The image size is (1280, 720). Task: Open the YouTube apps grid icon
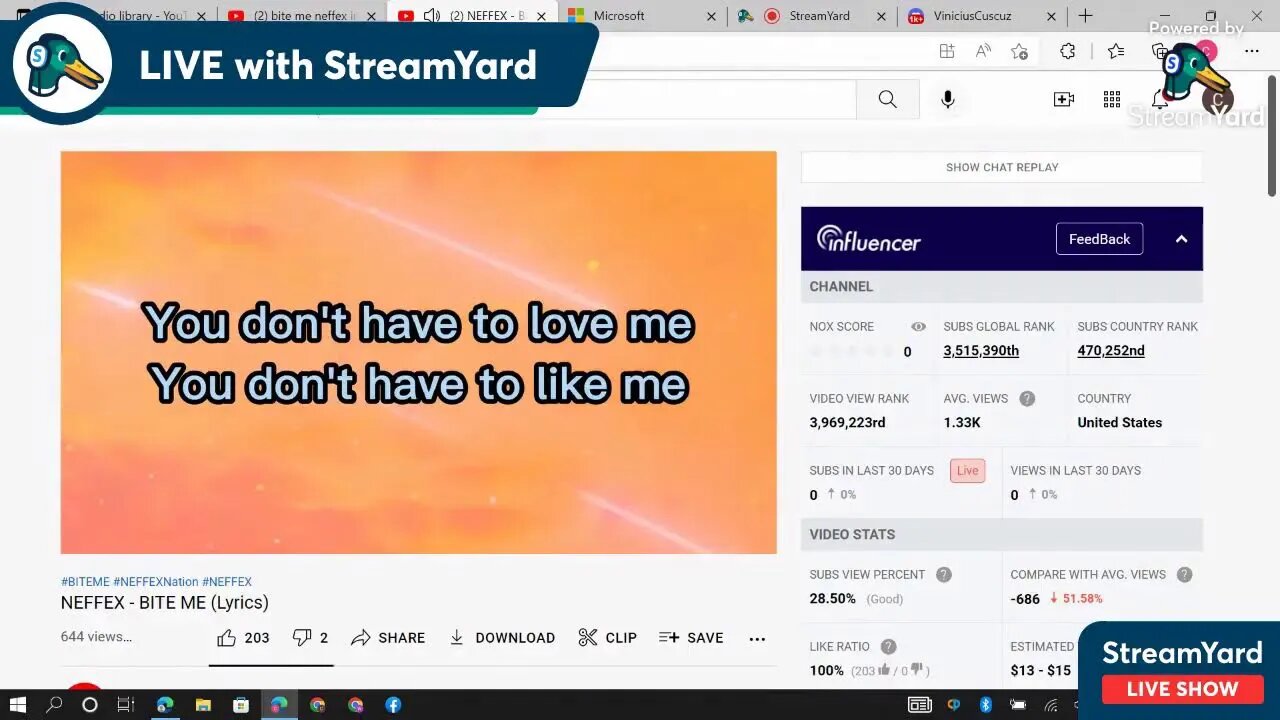pyautogui.click(x=1112, y=99)
